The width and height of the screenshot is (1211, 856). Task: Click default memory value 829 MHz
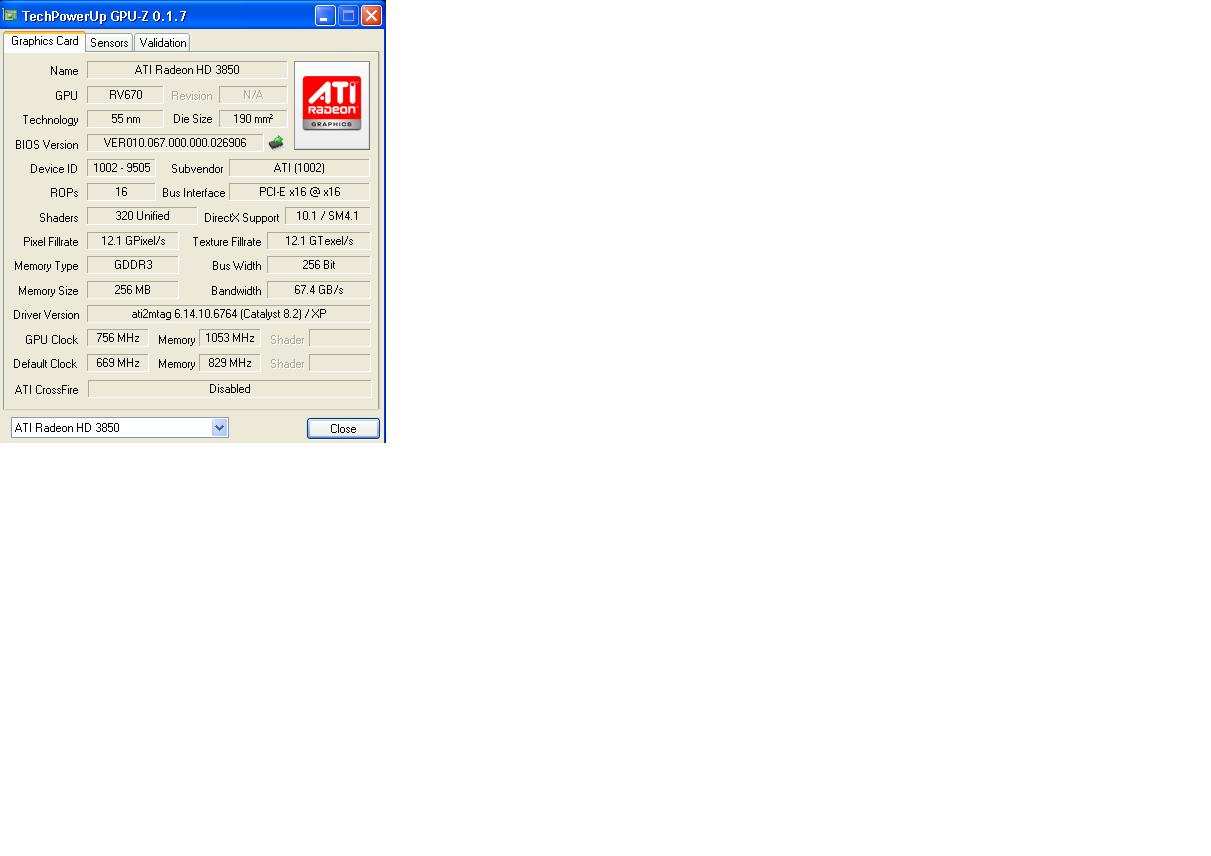(230, 363)
